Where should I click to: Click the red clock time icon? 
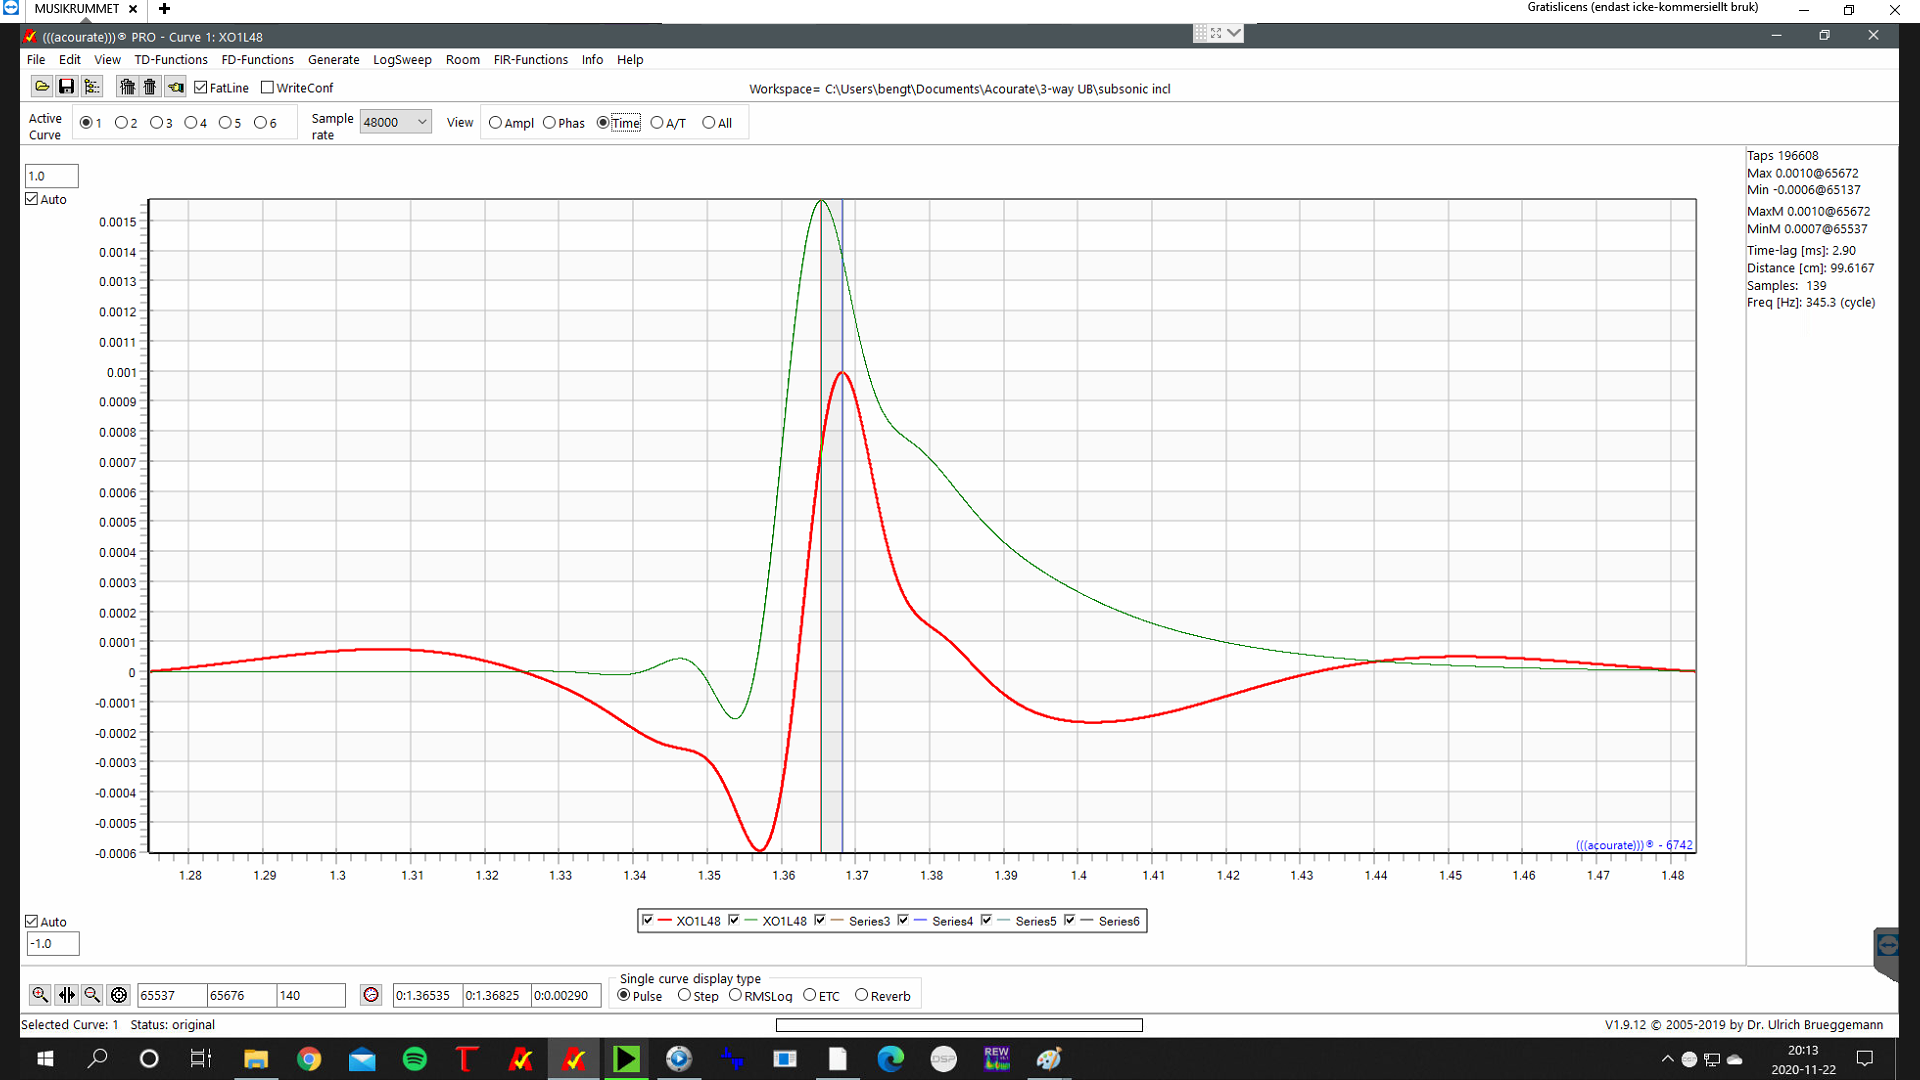371,995
